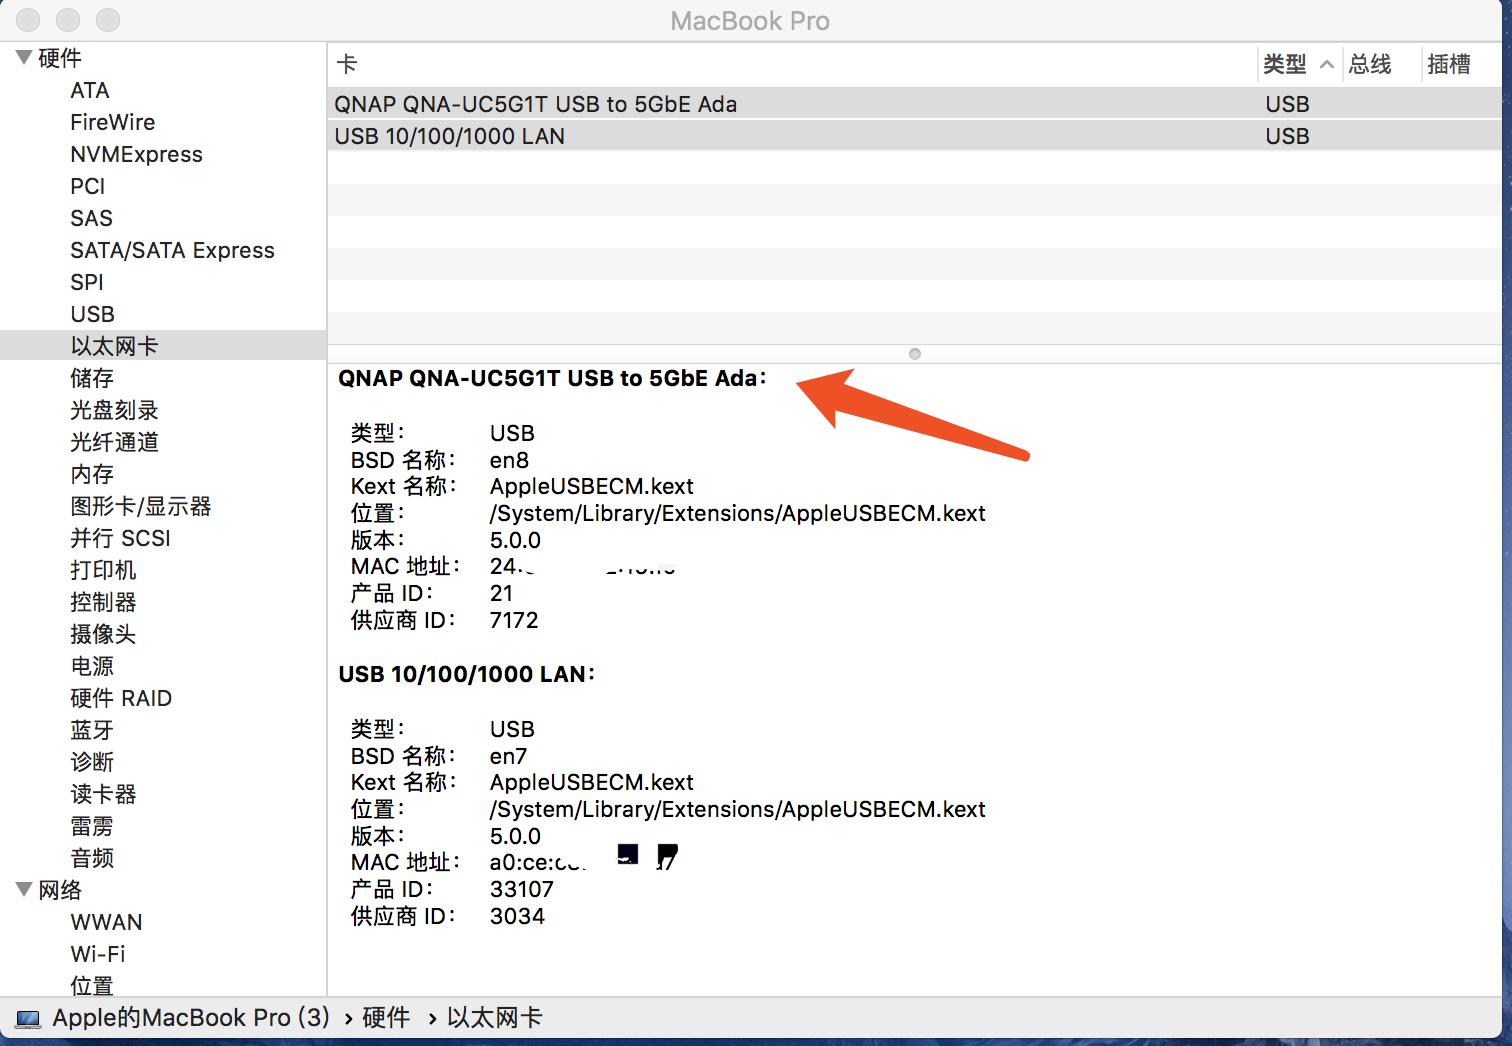Collapse the 硬件 section disclosure triangle
The width and height of the screenshot is (1512, 1046).
[x=22, y=57]
